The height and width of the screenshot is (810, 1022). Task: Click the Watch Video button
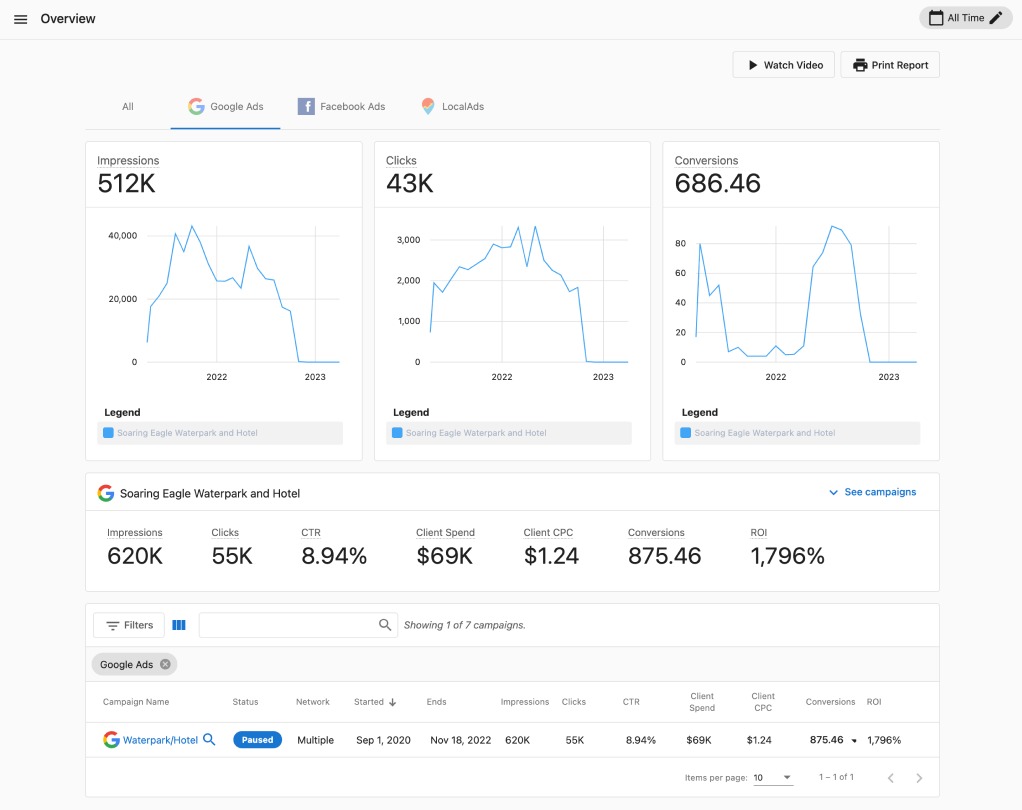(783, 65)
